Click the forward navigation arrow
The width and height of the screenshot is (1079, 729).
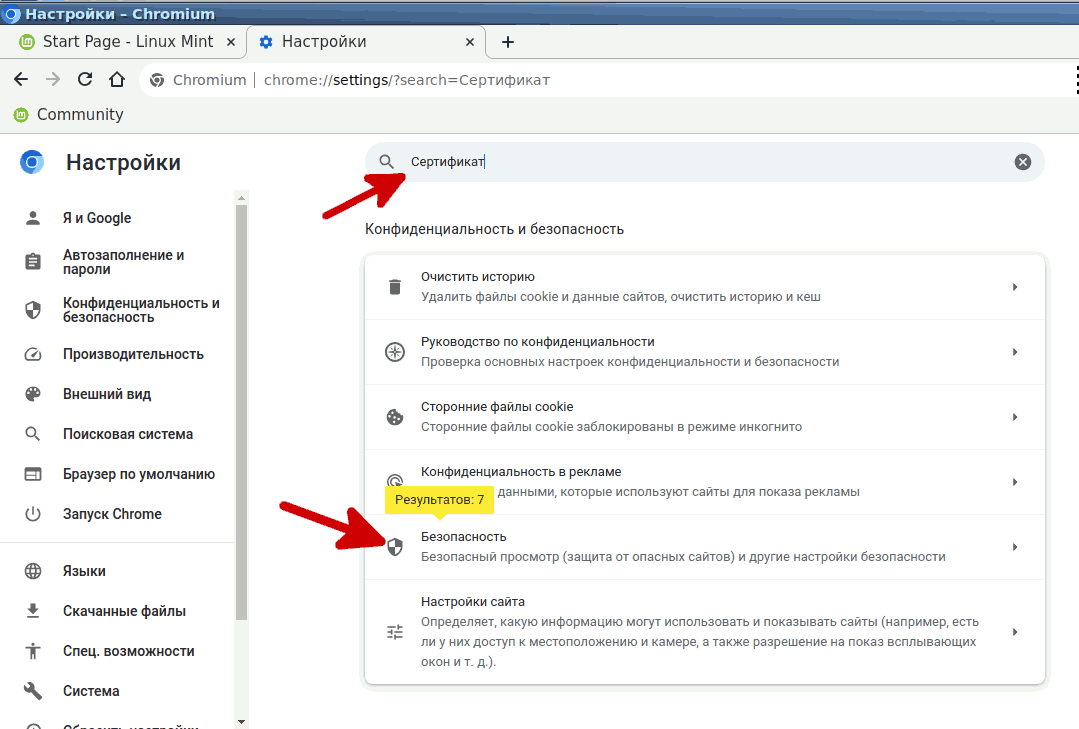point(53,80)
